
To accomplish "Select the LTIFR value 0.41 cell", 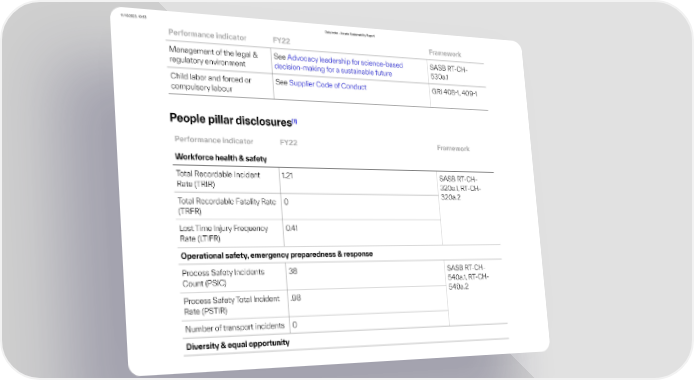I will pyautogui.click(x=362, y=233).
